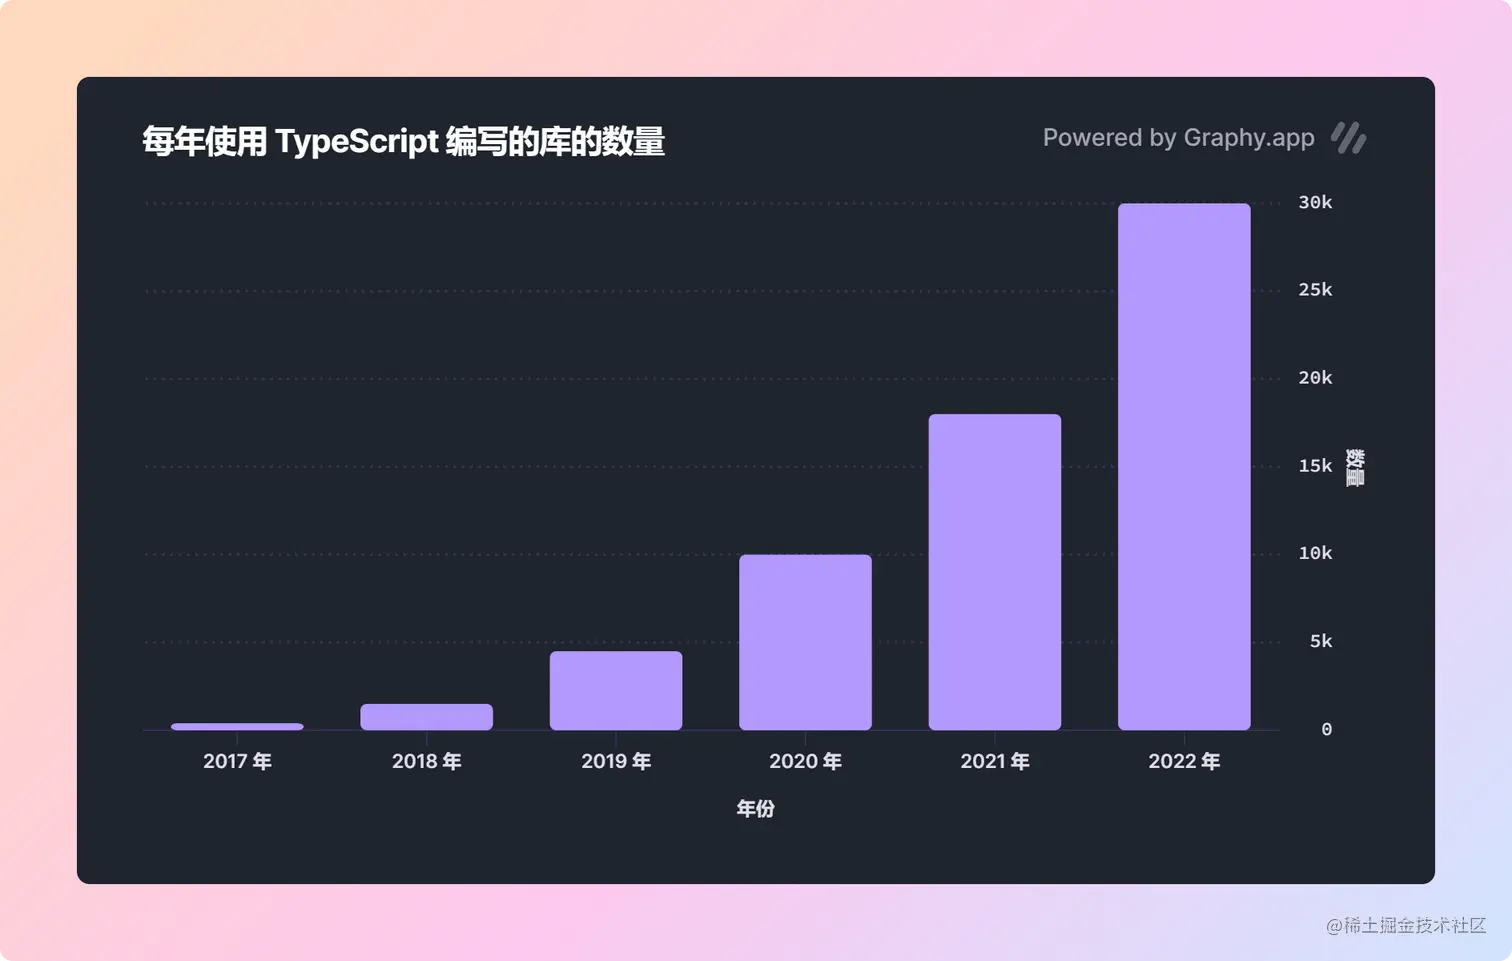This screenshot has width=1512, height=961.
Task: Click the 数量 vertical axis label
Action: click(1352, 465)
